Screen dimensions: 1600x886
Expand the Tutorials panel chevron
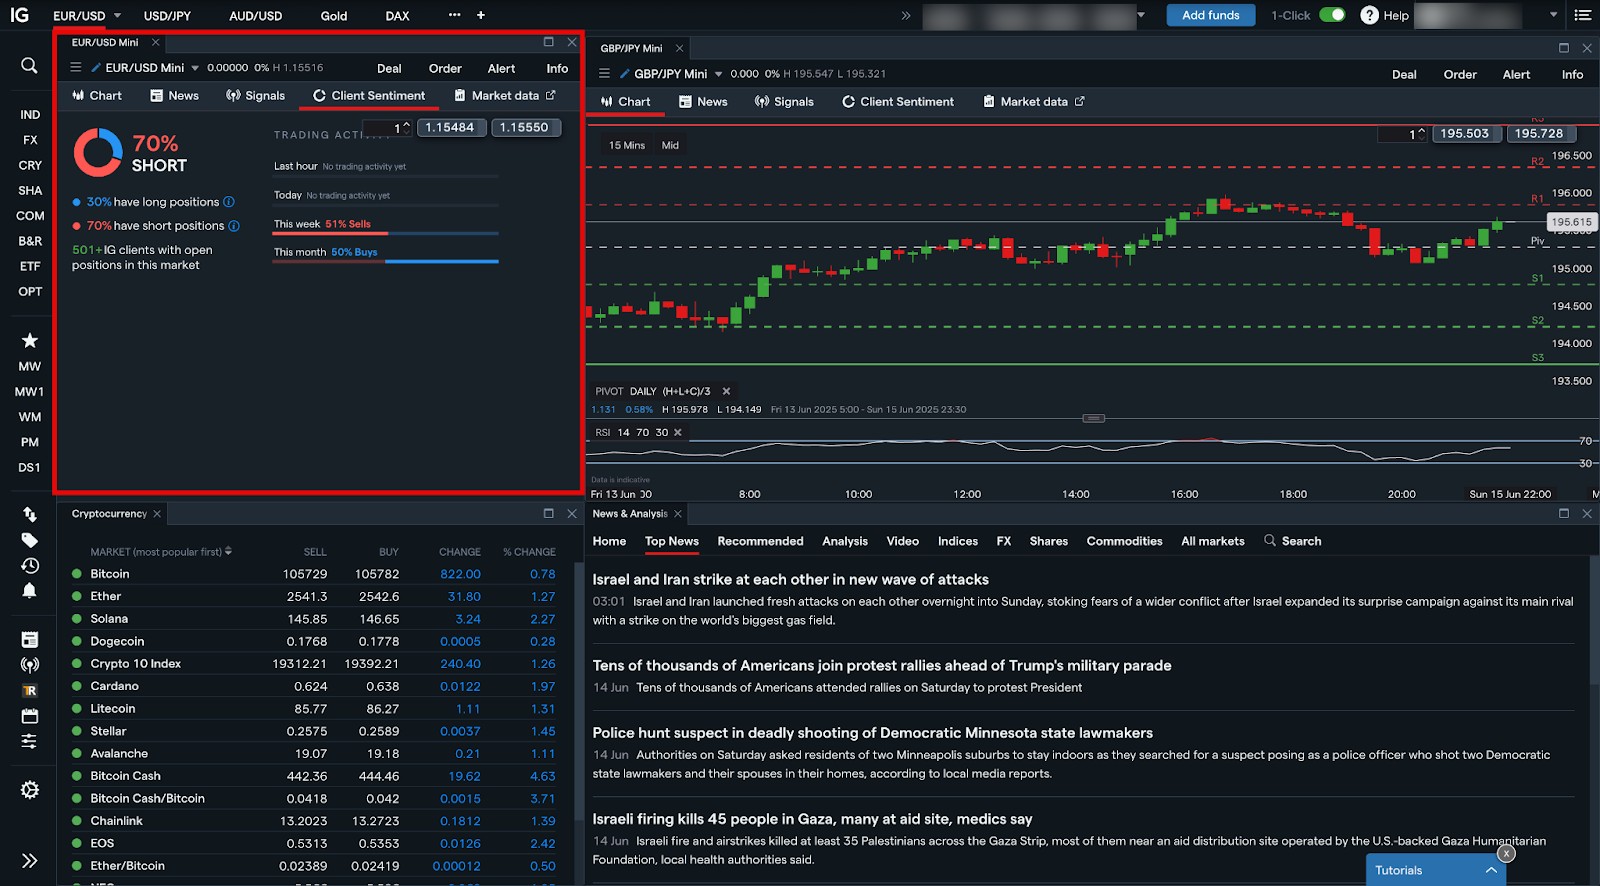click(1491, 870)
